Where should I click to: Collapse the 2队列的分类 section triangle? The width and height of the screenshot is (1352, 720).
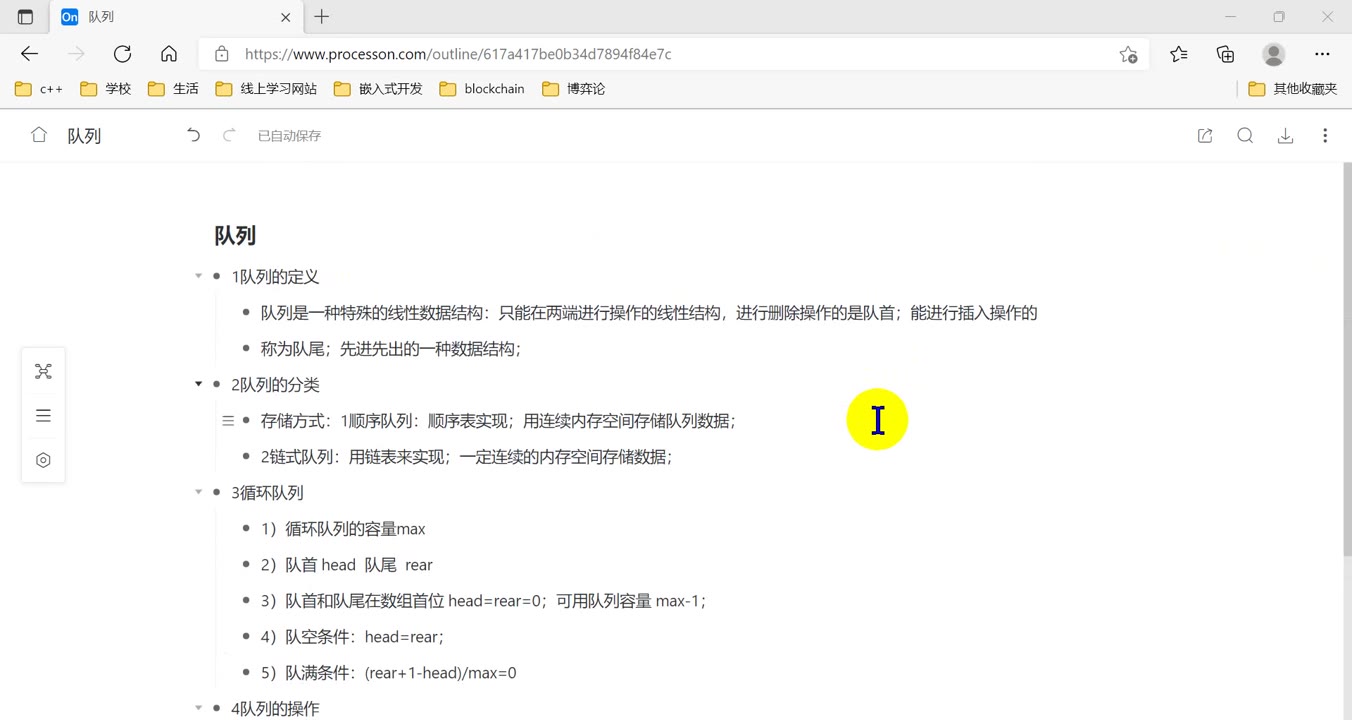click(x=198, y=384)
